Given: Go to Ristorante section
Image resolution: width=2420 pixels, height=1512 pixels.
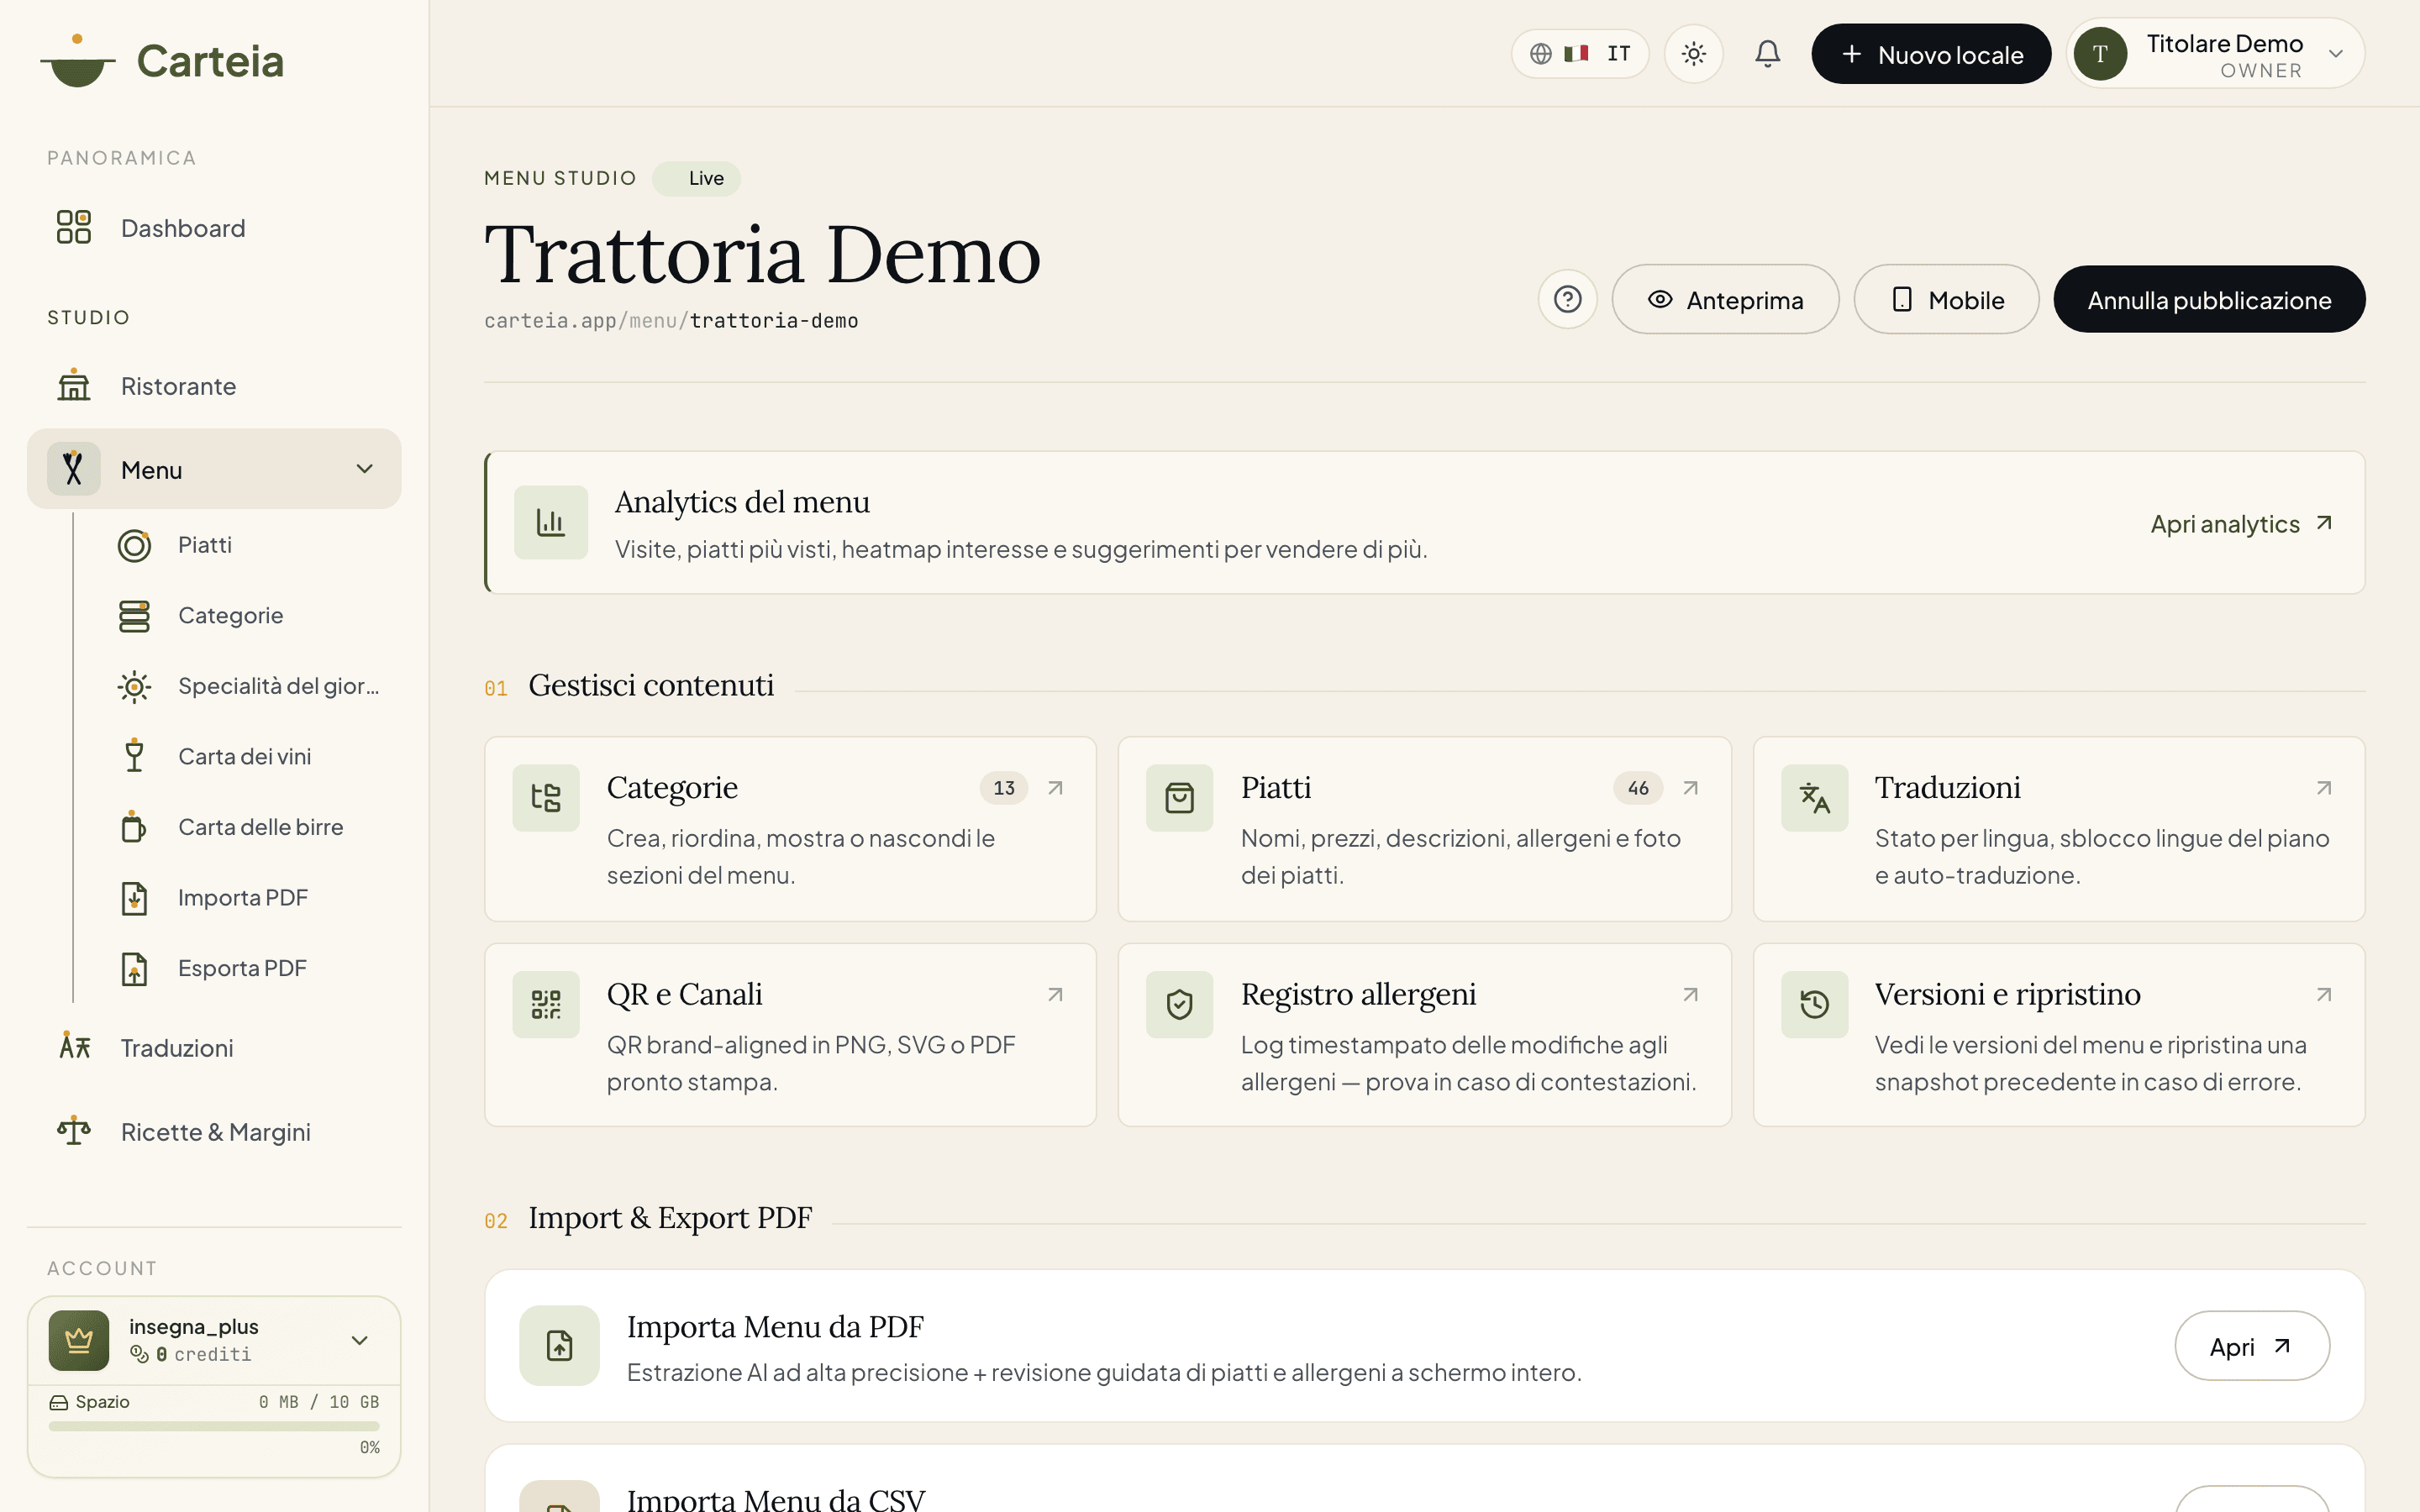Looking at the screenshot, I should [214, 386].
